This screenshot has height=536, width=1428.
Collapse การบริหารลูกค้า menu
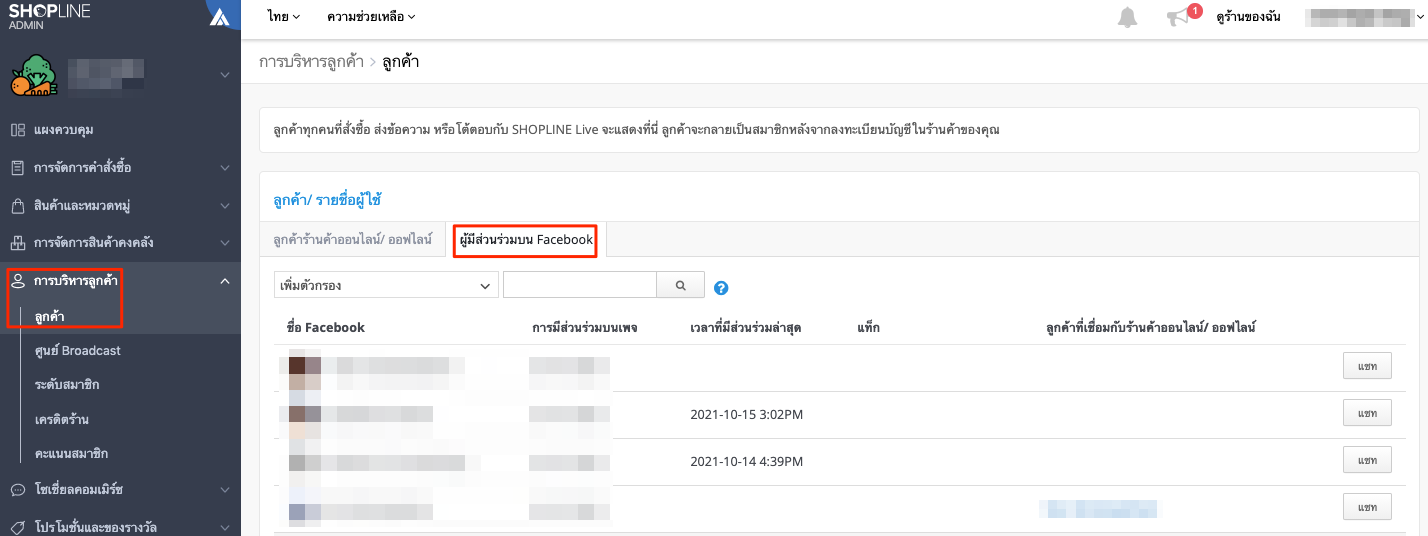tap(224, 281)
